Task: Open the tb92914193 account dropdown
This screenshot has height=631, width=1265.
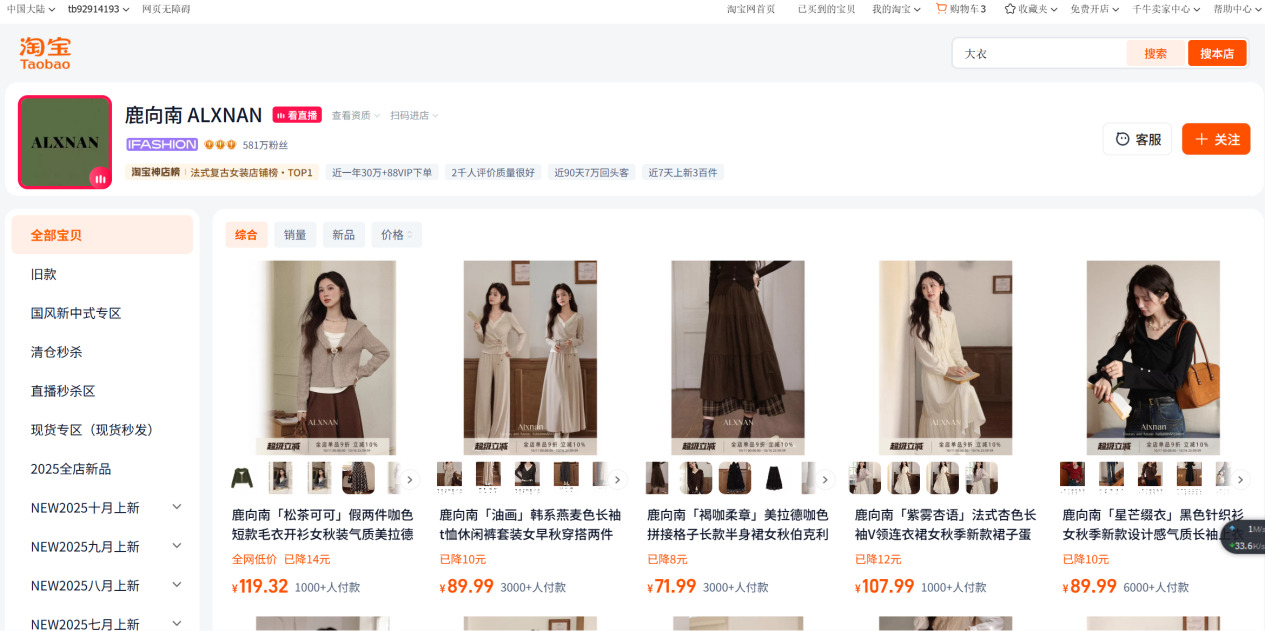Action: tap(98, 9)
